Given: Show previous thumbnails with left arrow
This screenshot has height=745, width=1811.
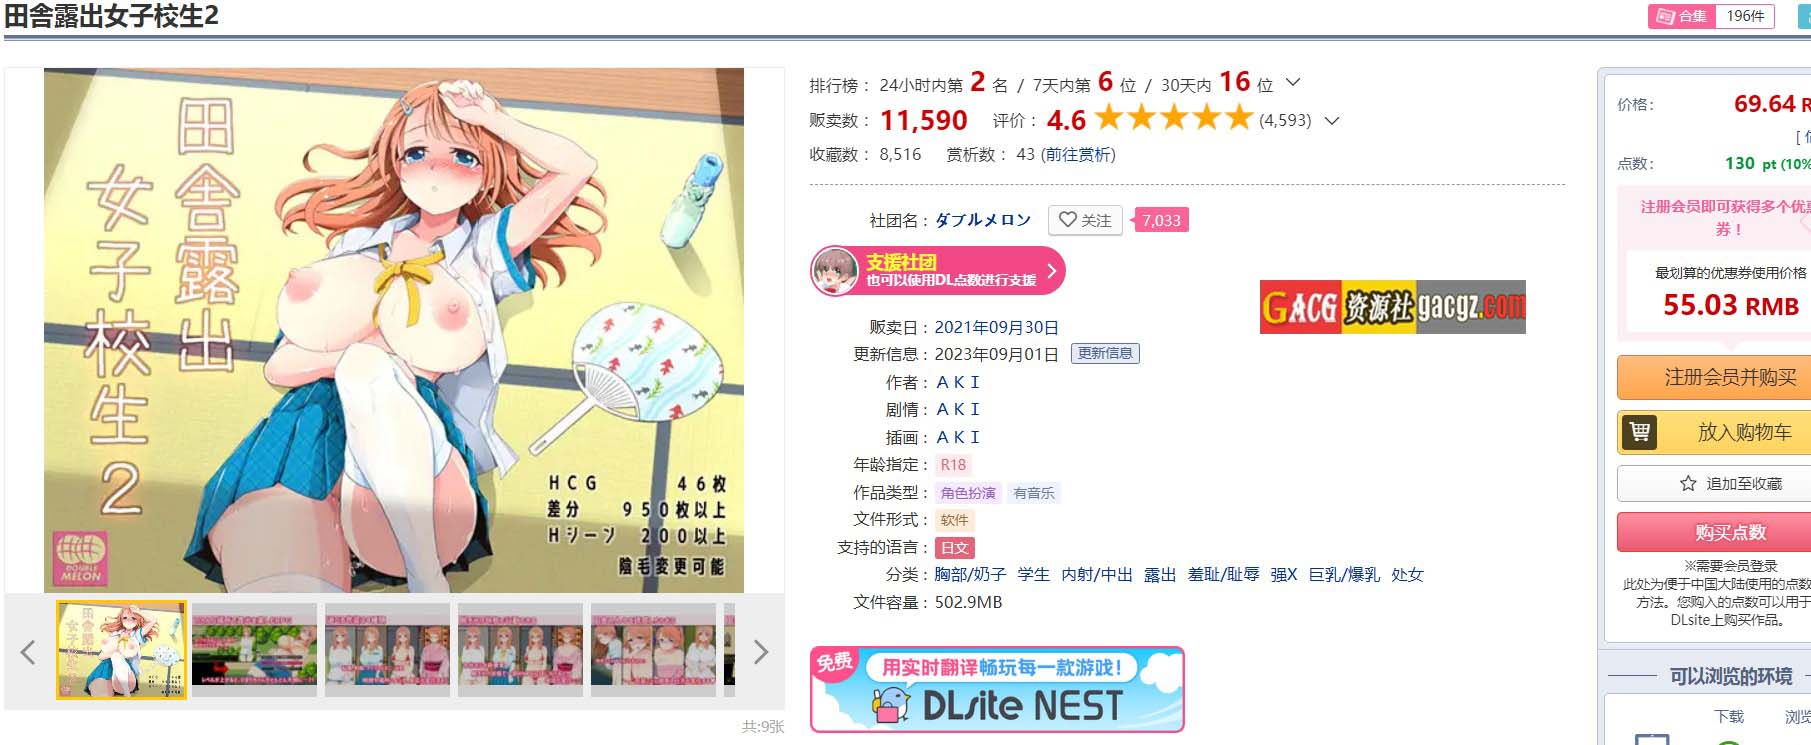Looking at the screenshot, I should (28, 652).
